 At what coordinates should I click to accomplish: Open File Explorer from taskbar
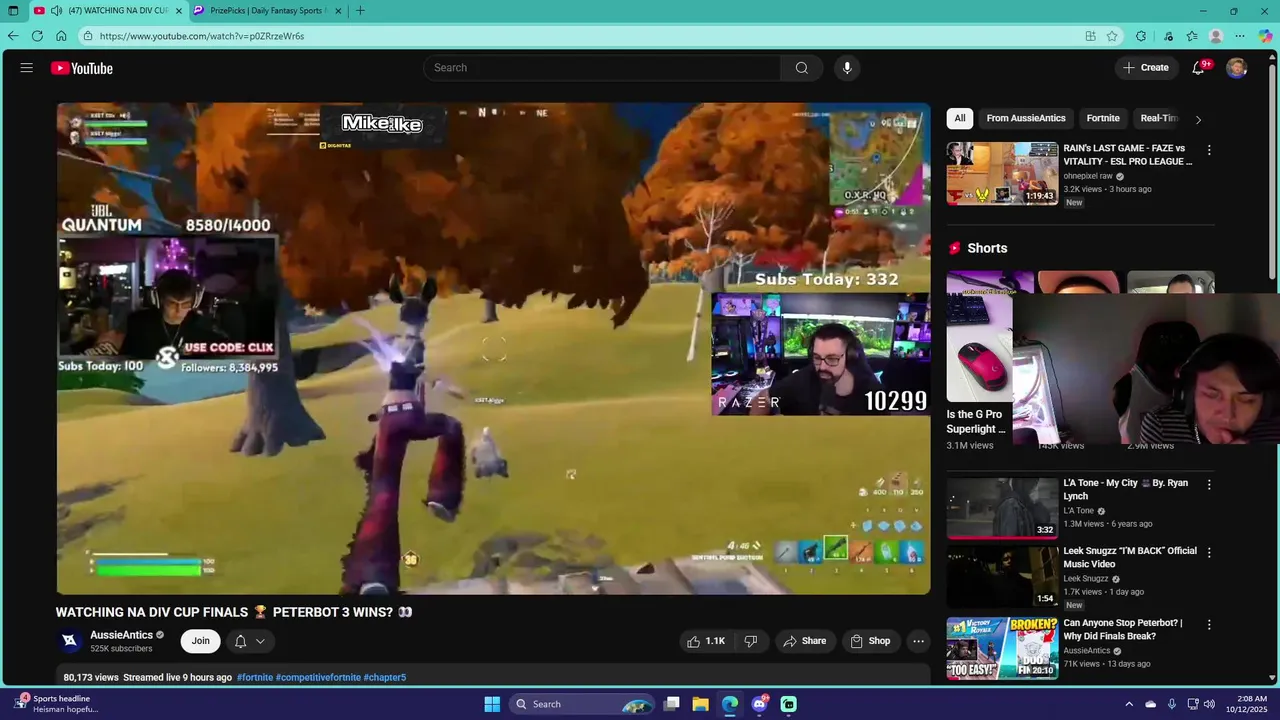[701, 704]
